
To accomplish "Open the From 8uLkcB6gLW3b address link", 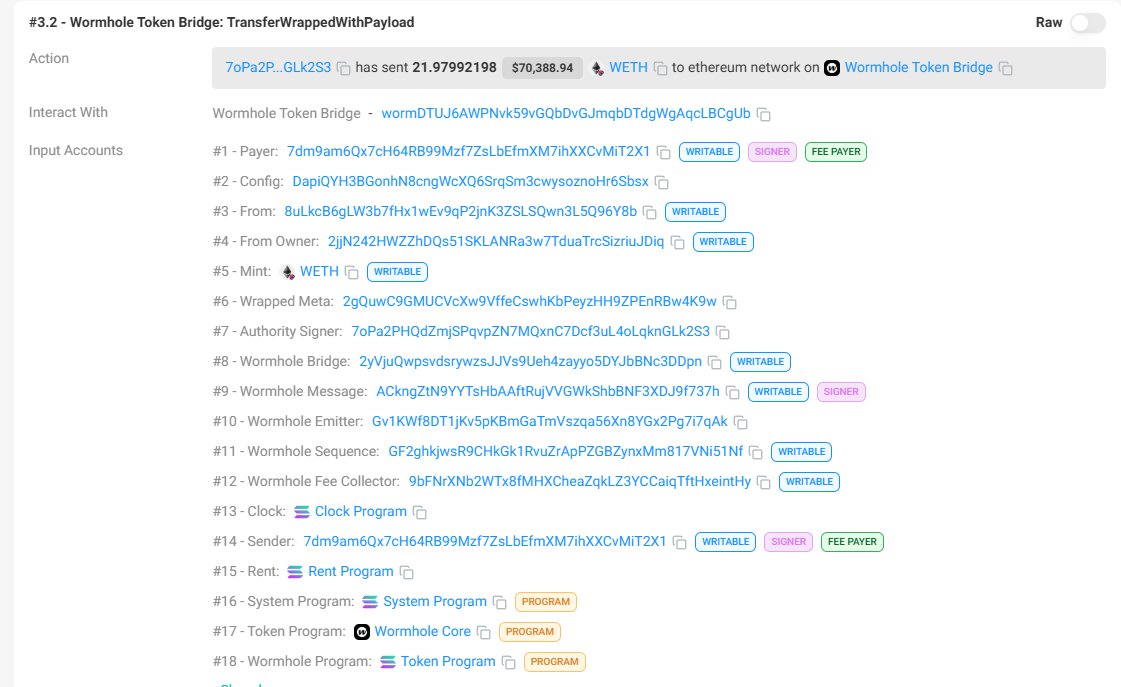I will click(x=460, y=211).
